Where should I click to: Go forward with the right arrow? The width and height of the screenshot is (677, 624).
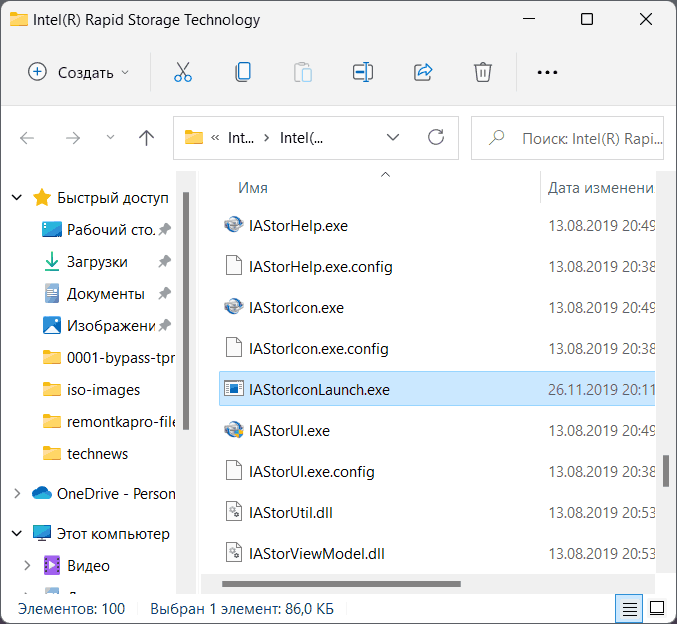(73, 138)
